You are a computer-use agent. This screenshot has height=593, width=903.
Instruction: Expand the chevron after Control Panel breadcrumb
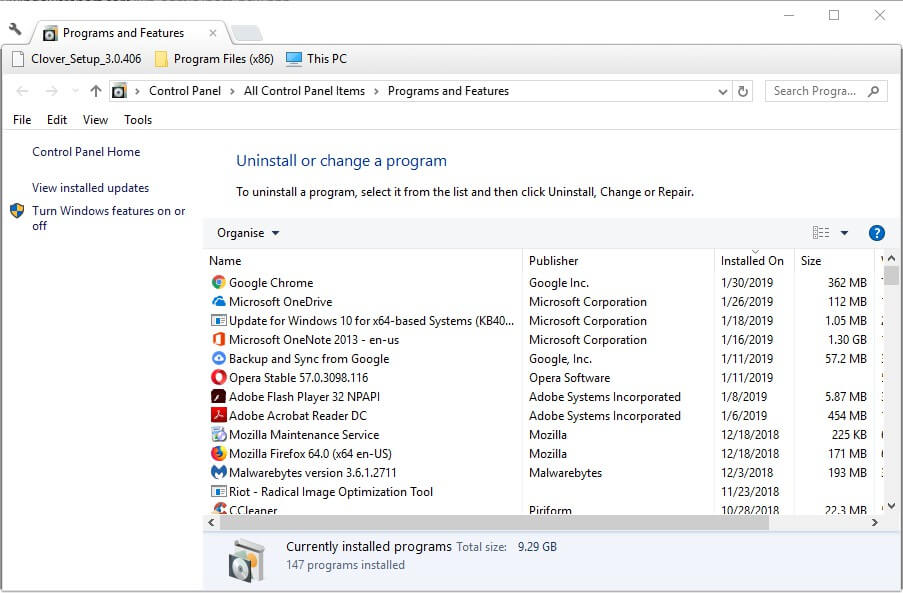[232, 91]
